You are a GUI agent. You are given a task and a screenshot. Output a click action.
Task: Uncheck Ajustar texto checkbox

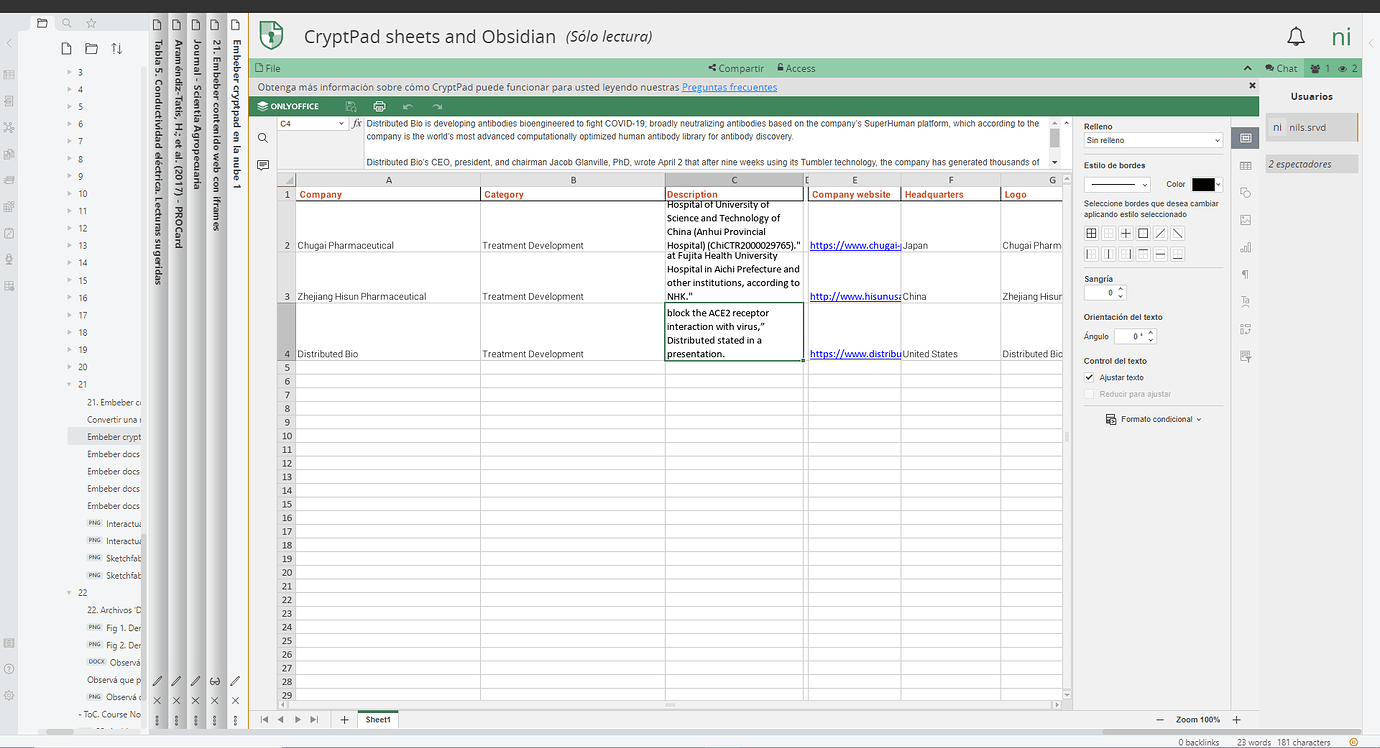click(1089, 377)
